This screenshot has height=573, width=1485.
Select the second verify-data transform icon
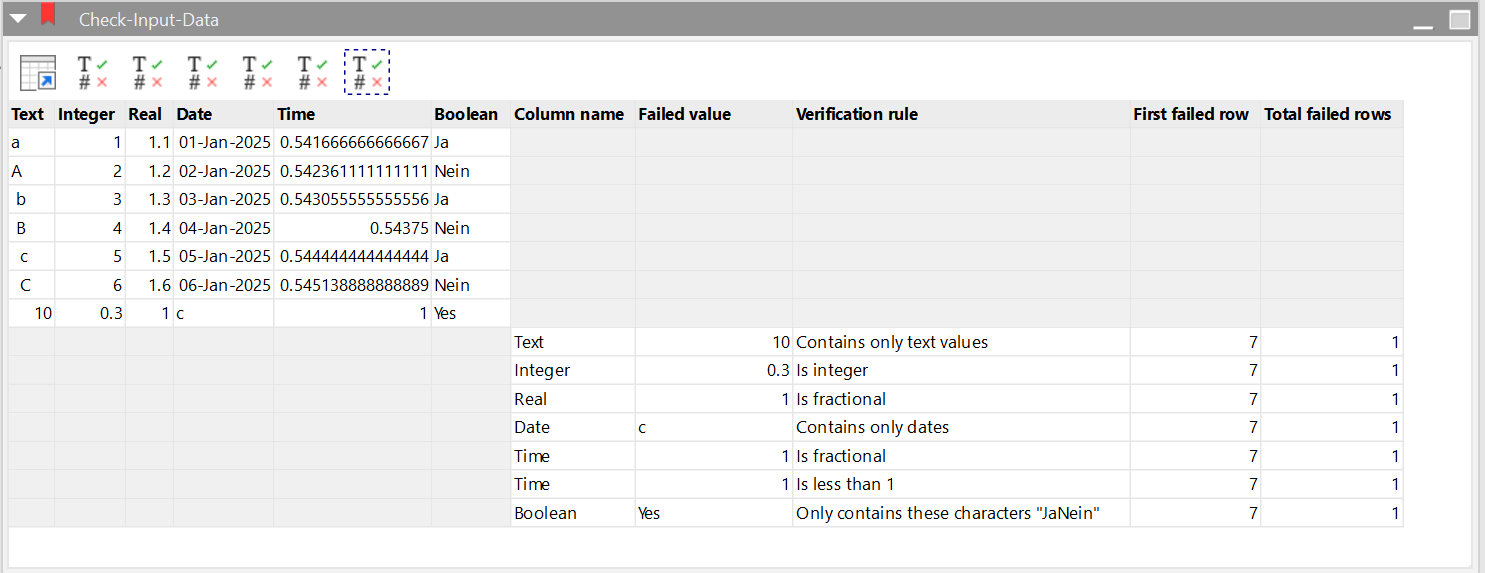[x=148, y=72]
